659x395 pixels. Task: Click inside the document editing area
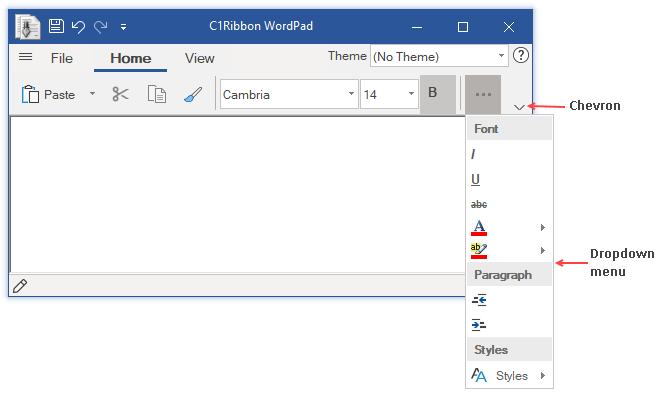pos(238,195)
